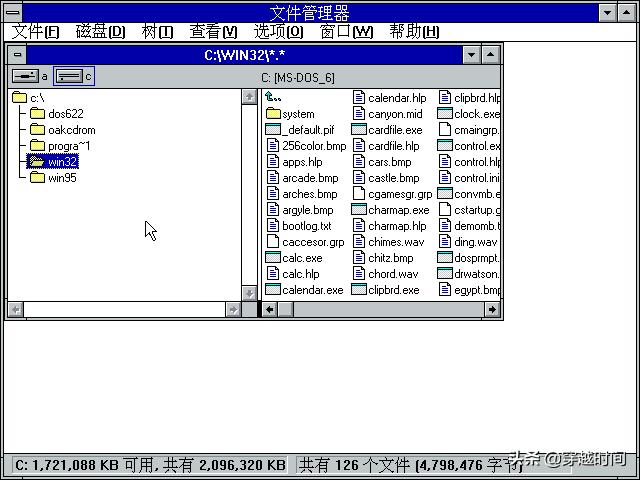
Task: Select the calc.hlp file icon
Action: (x=273, y=273)
